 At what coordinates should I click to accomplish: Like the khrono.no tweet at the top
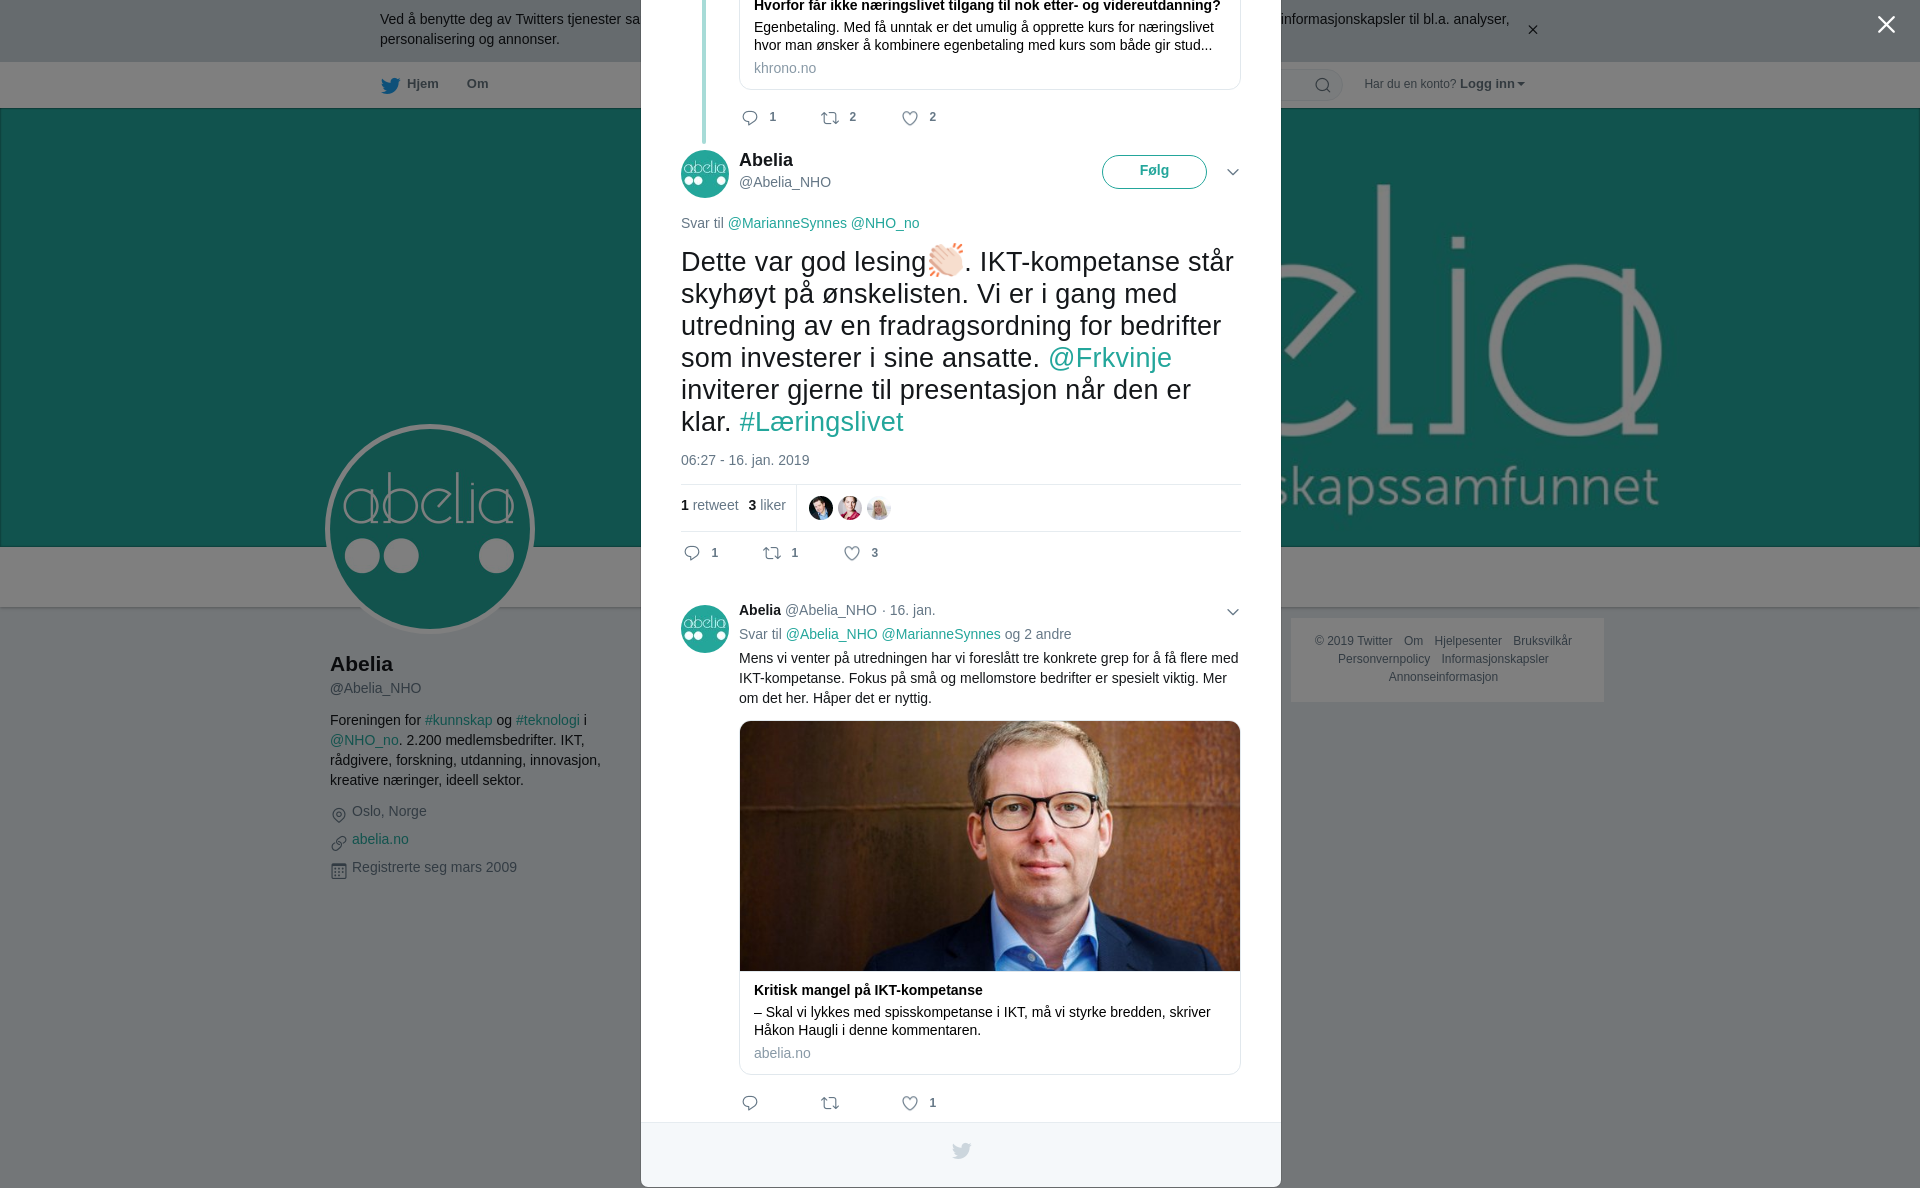[910, 118]
